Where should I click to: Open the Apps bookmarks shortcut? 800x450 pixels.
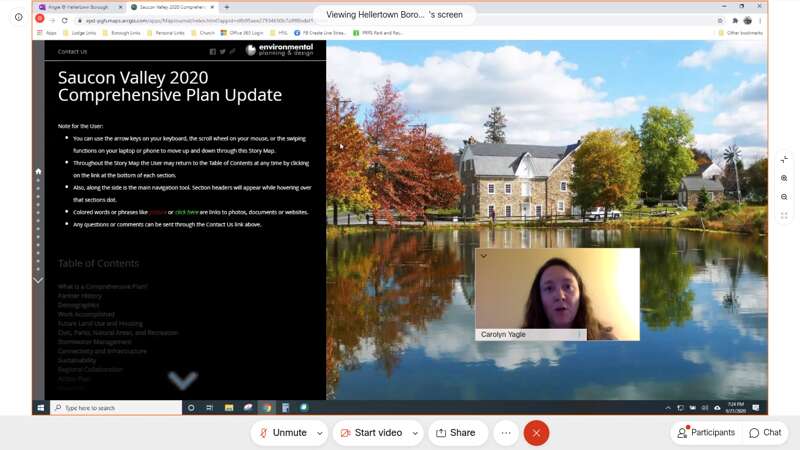[x=47, y=33]
